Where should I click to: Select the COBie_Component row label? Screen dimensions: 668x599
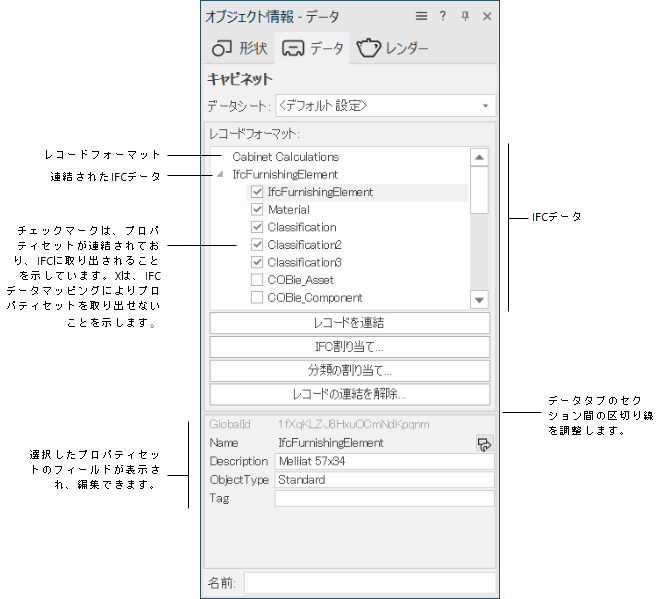pyautogui.click(x=315, y=297)
